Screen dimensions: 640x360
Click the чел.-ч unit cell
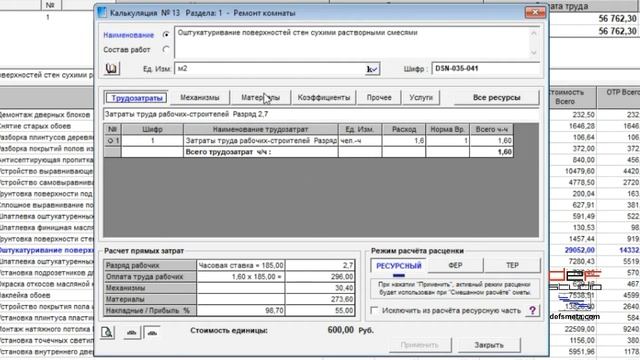point(360,141)
